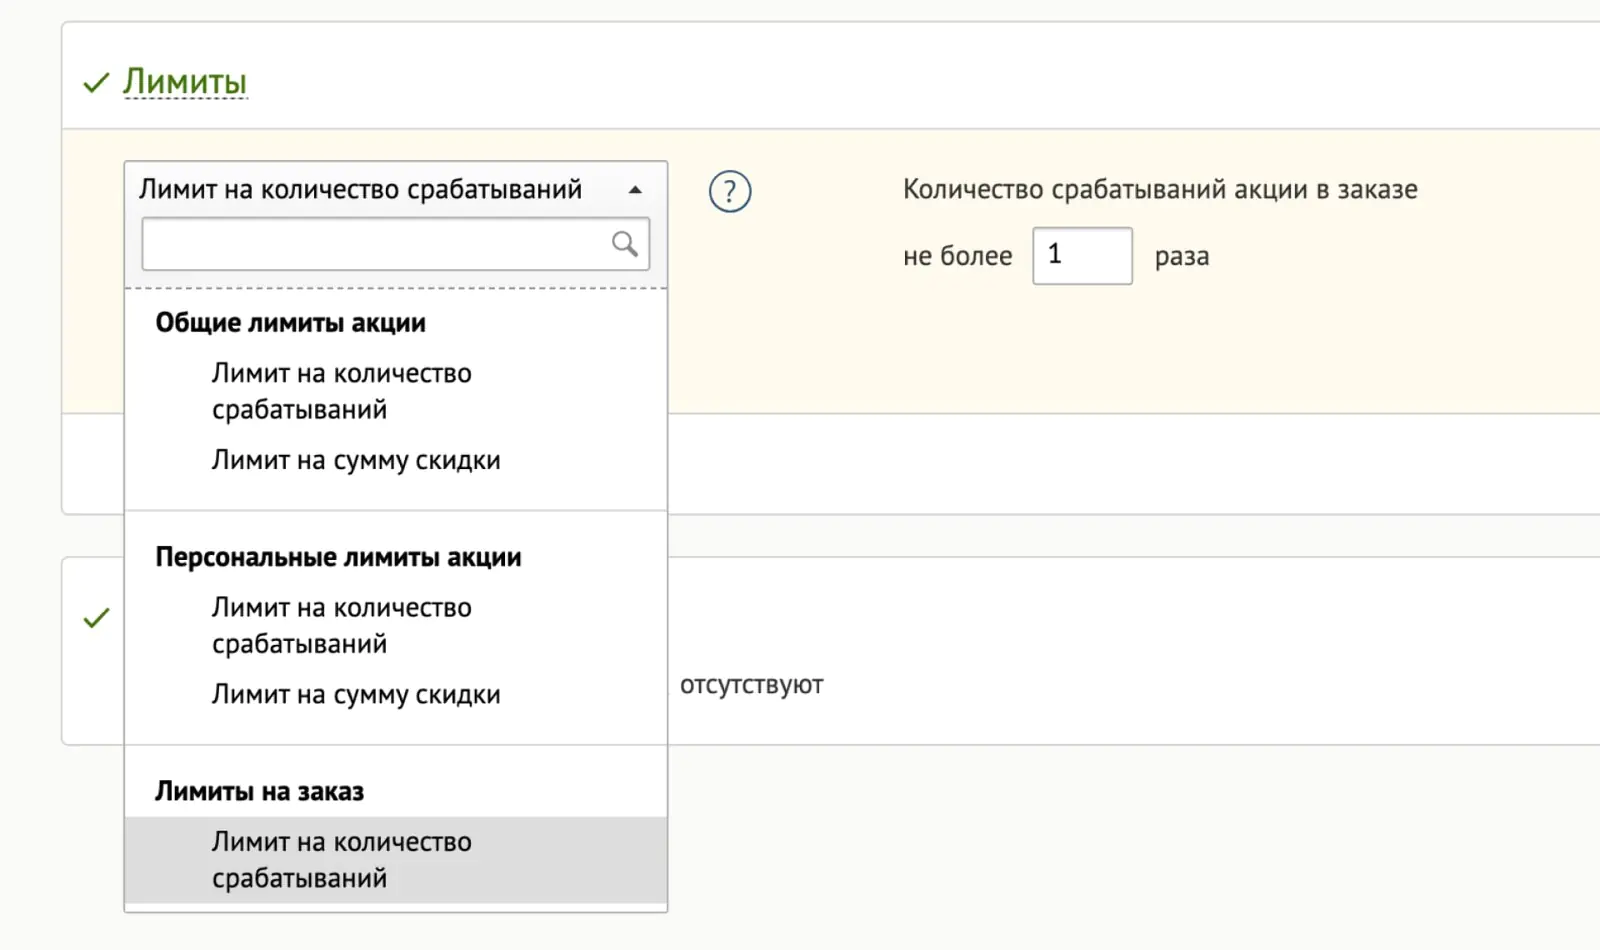Viewport: 1600px width, 950px height.
Task: Choose Лимит на количество срабатываний under Общие лимиты
Action: coord(396,391)
